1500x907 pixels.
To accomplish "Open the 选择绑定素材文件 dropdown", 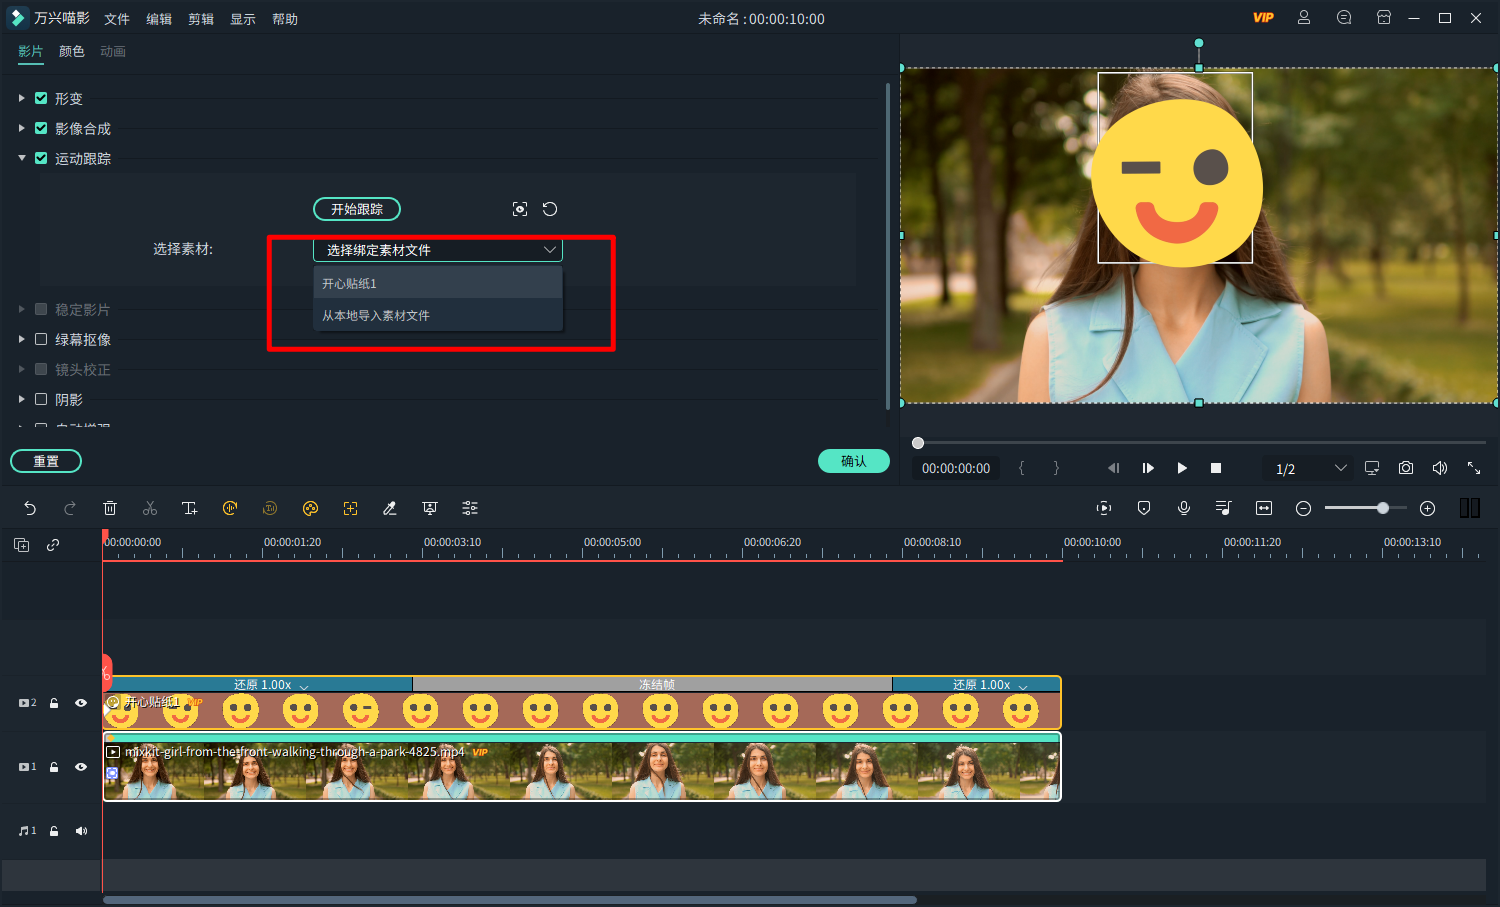I will click(x=438, y=250).
